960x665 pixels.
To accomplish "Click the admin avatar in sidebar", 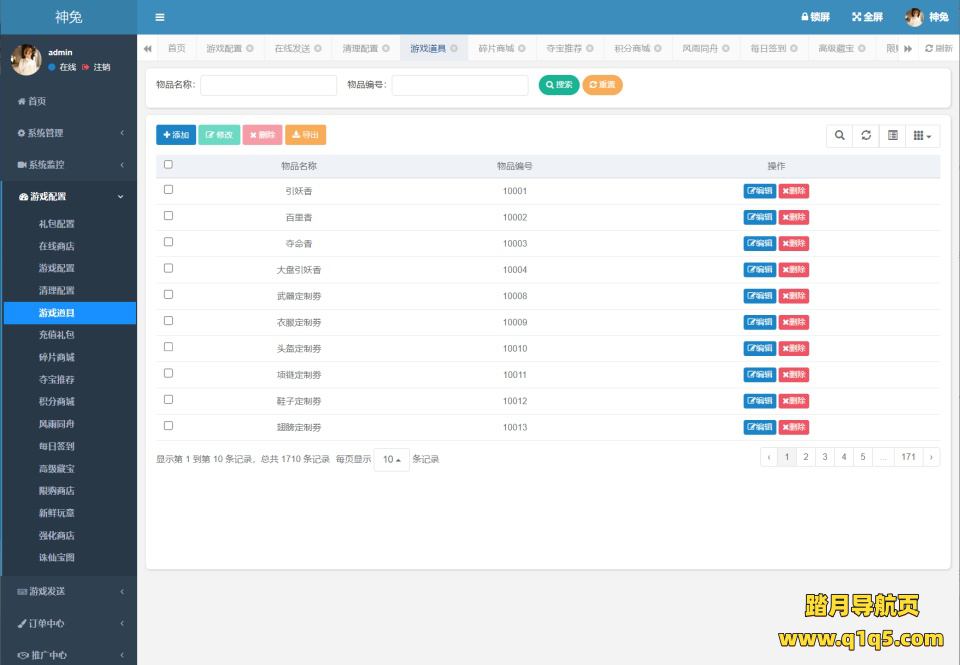I will [25, 59].
